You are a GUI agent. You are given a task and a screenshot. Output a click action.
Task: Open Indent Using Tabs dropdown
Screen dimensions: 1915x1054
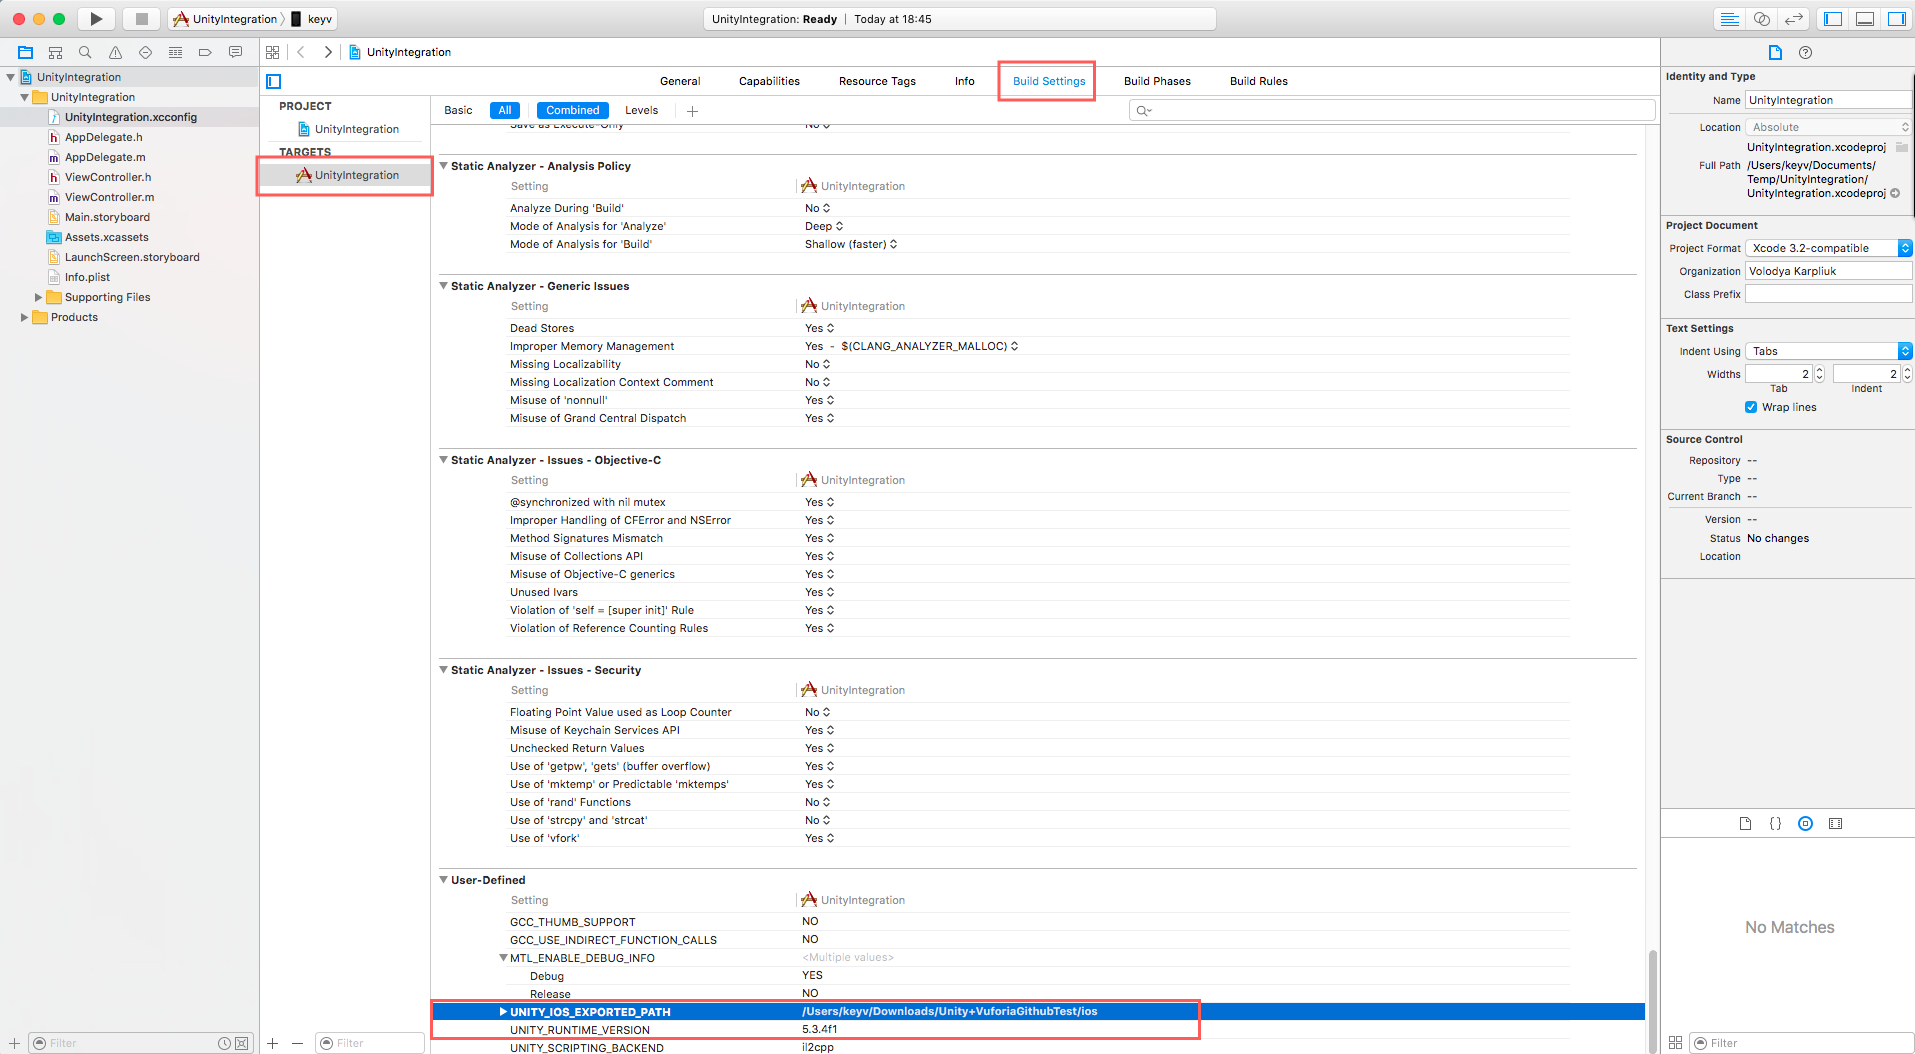1829,351
